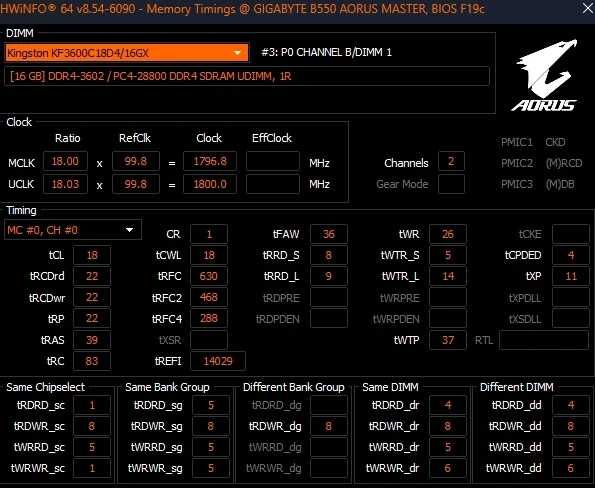Click the tRFC value 630
The height and width of the screenshot is (488, 595).
pyautogui.click(x=209, y=276)
